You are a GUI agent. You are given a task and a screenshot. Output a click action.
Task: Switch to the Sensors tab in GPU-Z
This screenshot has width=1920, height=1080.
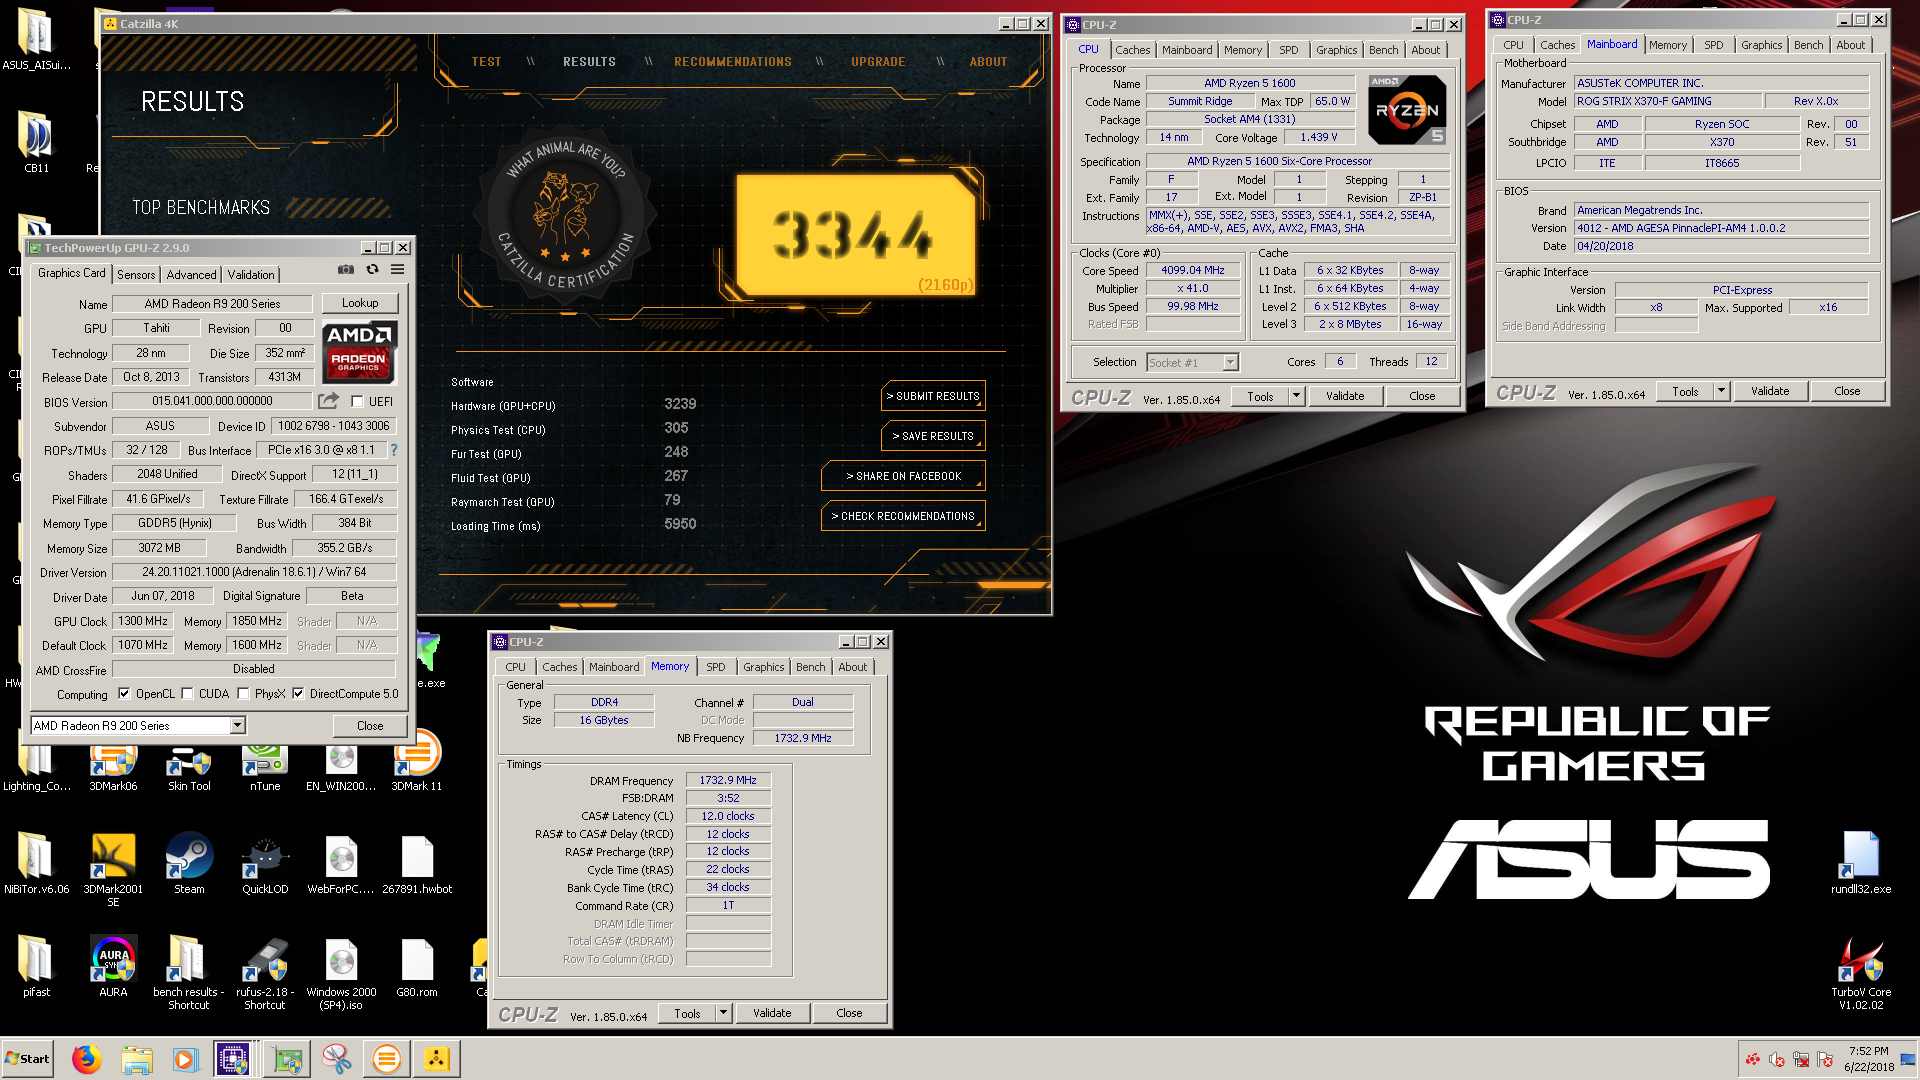pyautogui.click(x=136, y=274)
